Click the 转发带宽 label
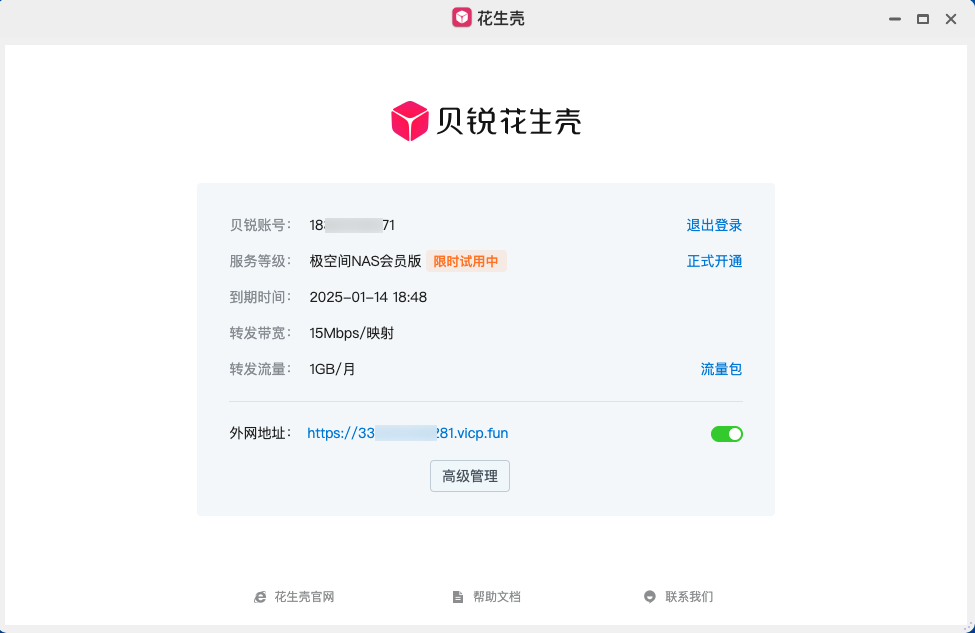975x633 pixels. (x=260, y=333)
